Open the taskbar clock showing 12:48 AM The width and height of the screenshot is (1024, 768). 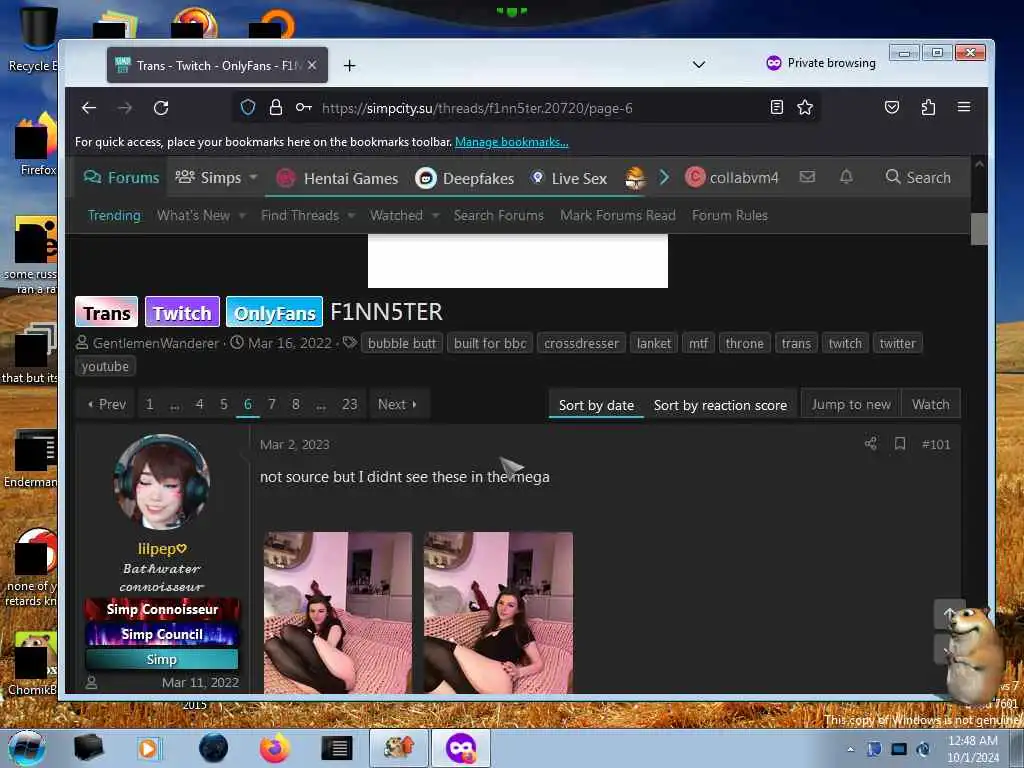click(972, 749)
